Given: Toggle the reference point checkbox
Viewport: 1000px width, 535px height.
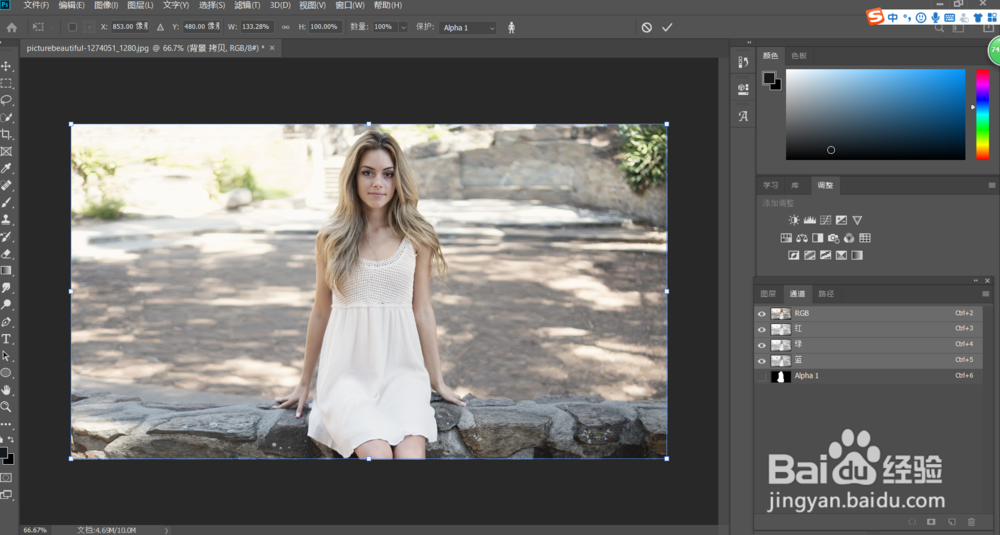Looking at the screenshot, I should [72, 27].
